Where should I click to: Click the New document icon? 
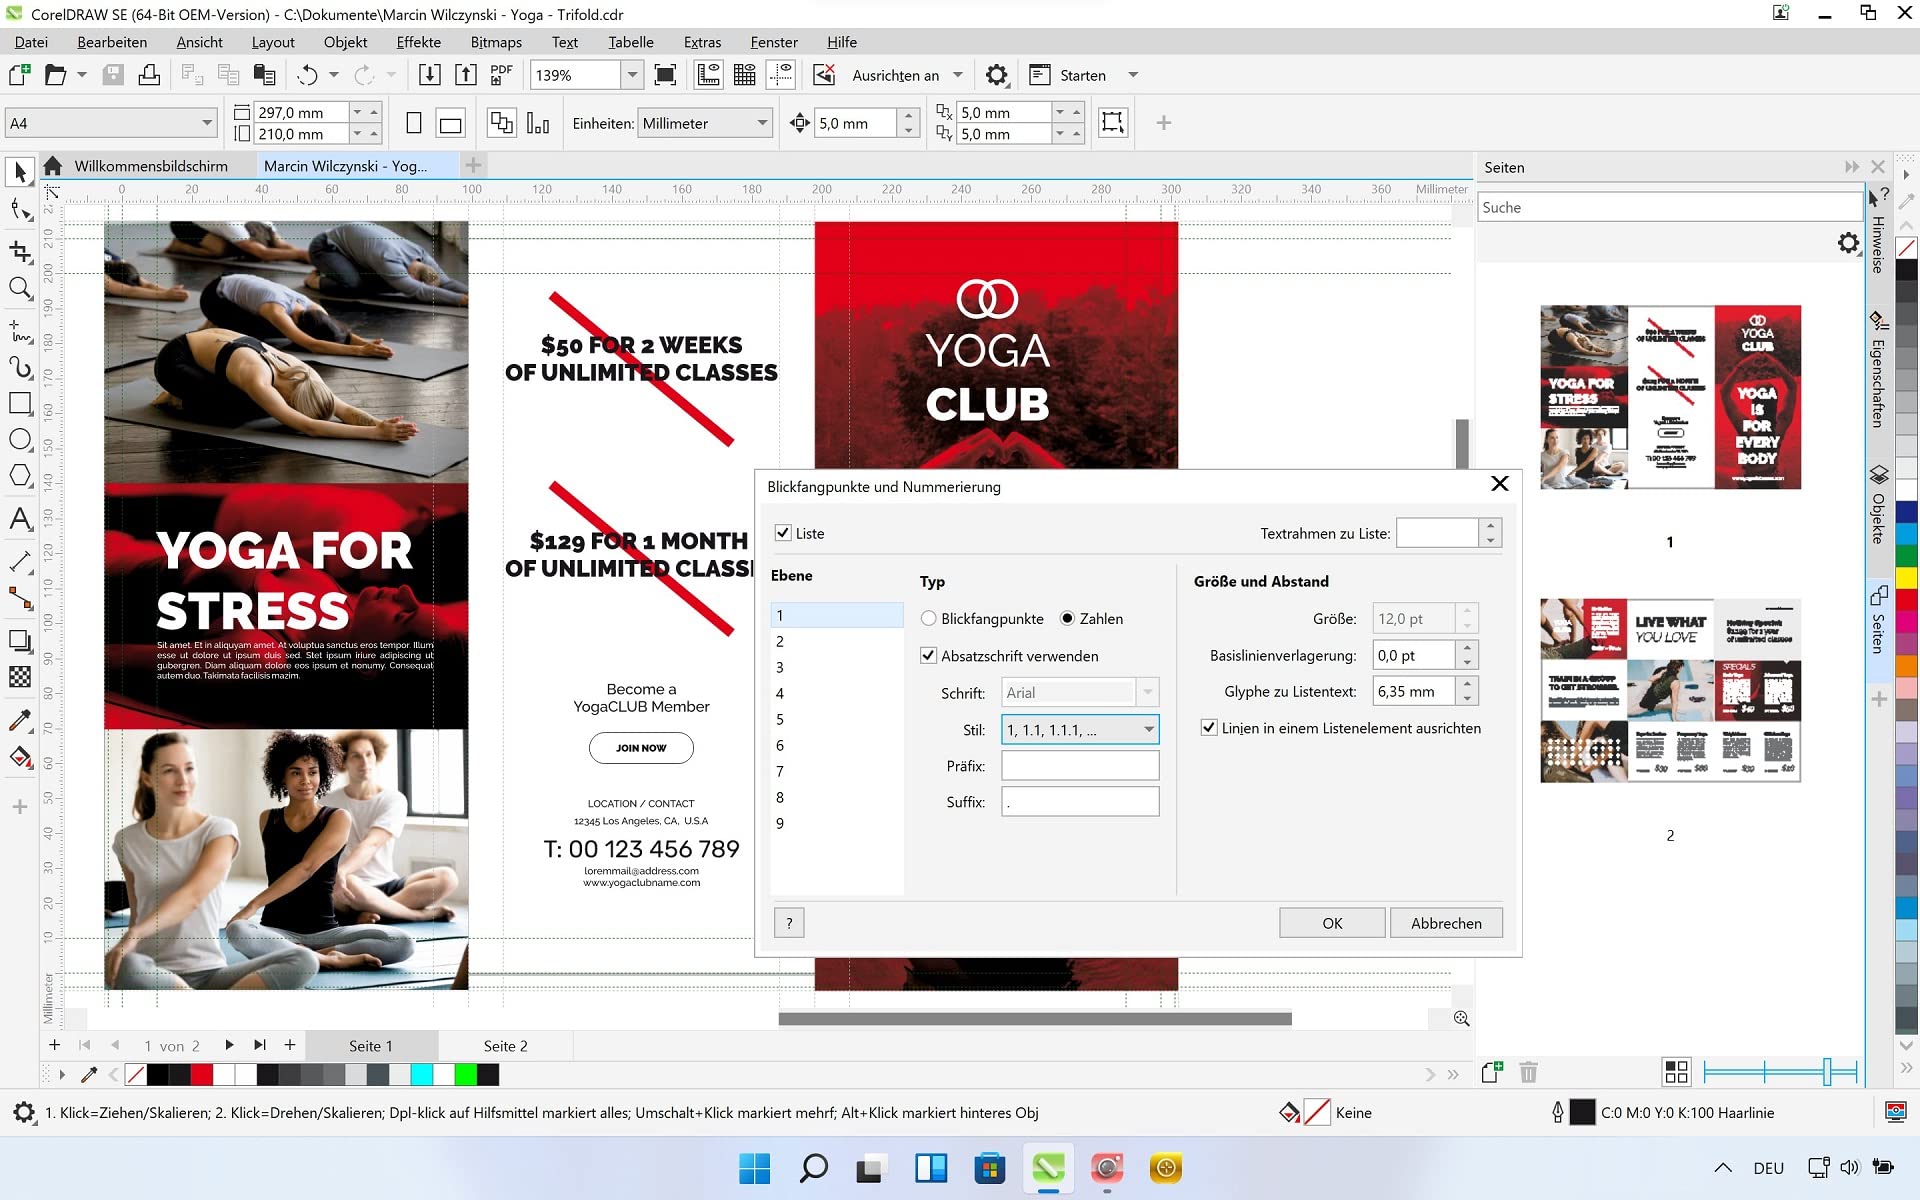19,75
